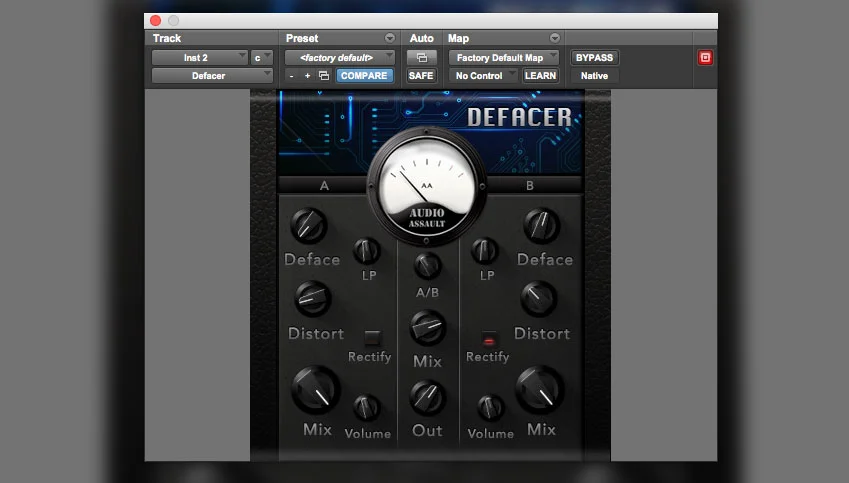Toggle plugin BYPASS
The image size is (849, 483).
coord(594,57)
